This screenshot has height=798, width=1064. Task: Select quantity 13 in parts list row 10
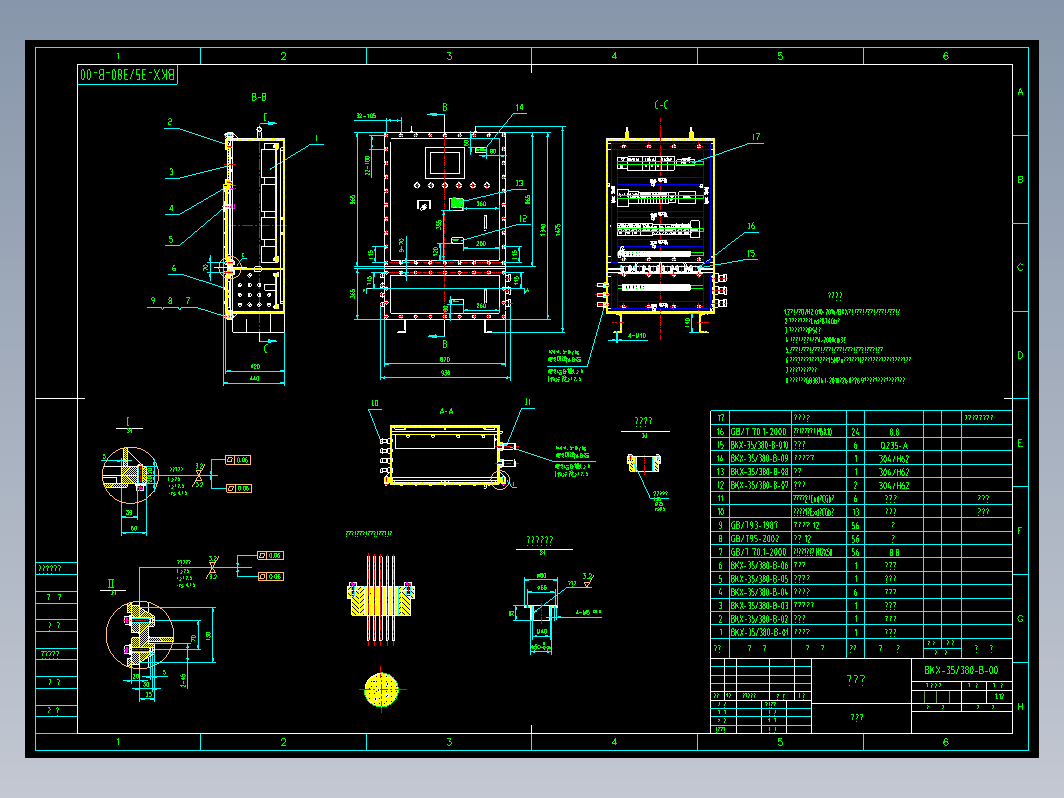click(855, 512)
